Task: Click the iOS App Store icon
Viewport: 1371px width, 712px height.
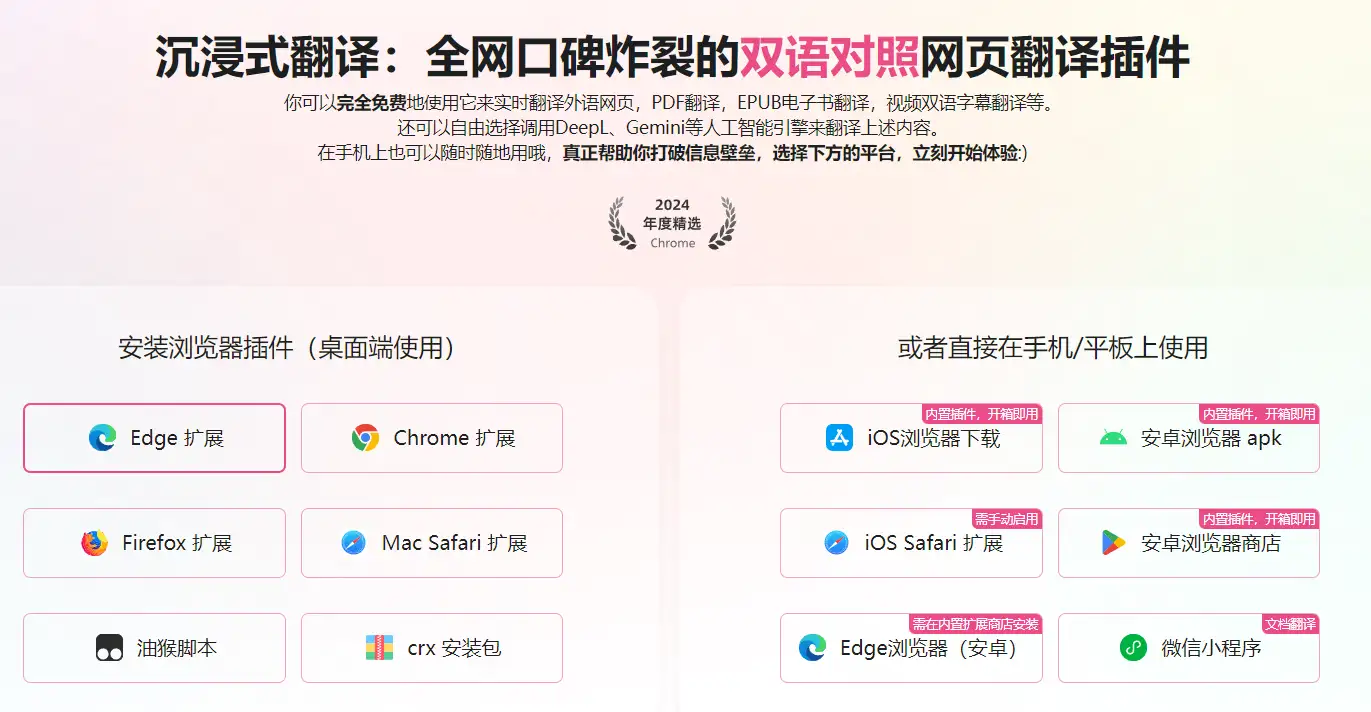Action: coord(839,438)
